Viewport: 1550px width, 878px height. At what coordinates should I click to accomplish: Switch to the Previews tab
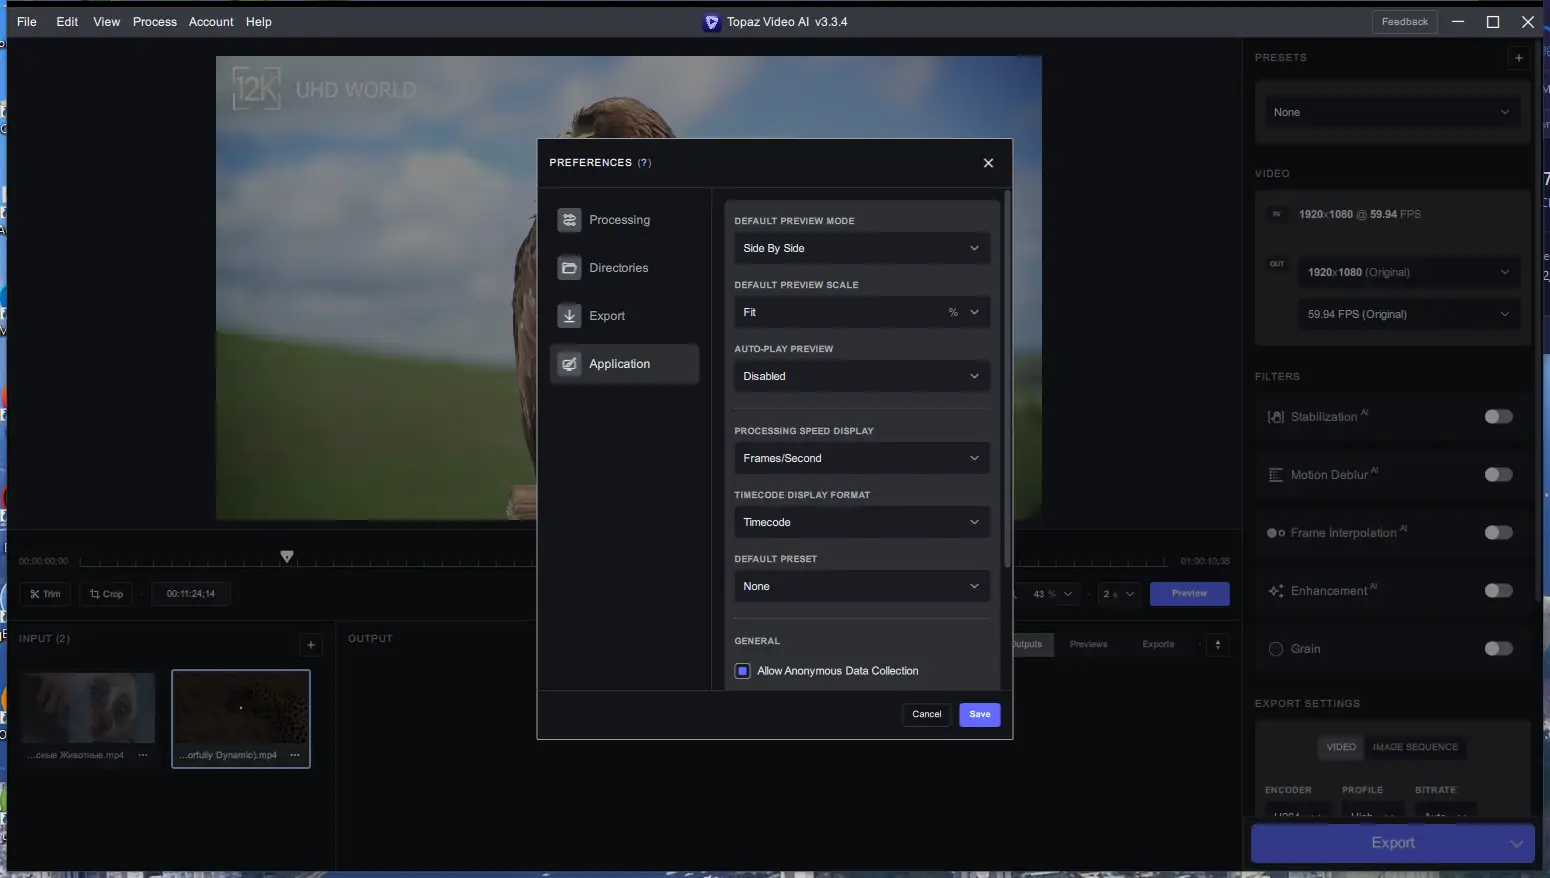[1088, 645]
